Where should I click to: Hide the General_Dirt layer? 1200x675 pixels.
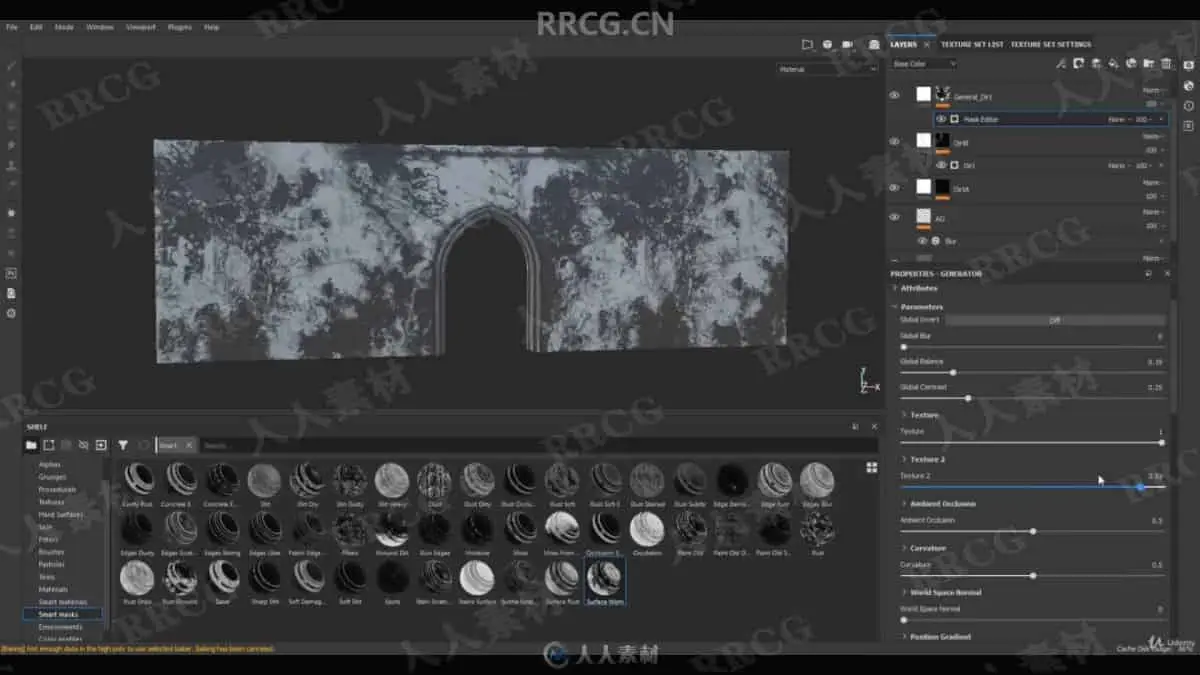click(894, 96)
